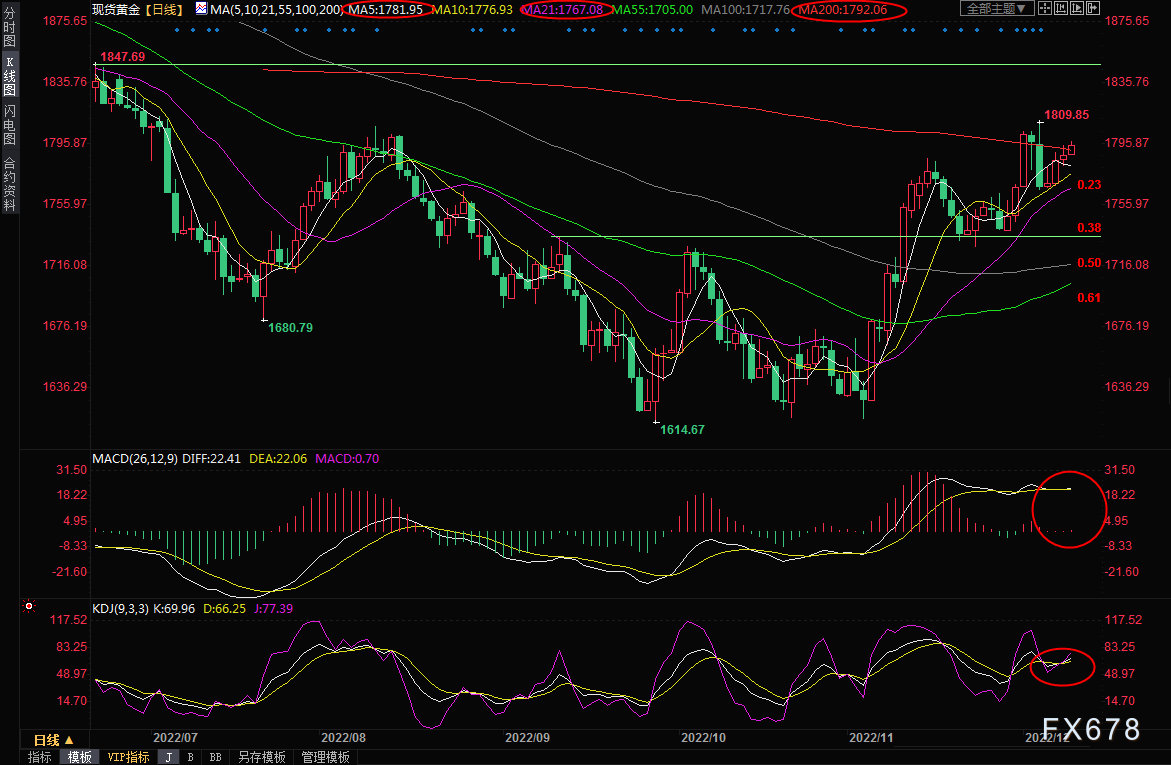The image size is (1171, 765).
Task: Click the 1614.67 low price marker
Action: tap(682, 429)
